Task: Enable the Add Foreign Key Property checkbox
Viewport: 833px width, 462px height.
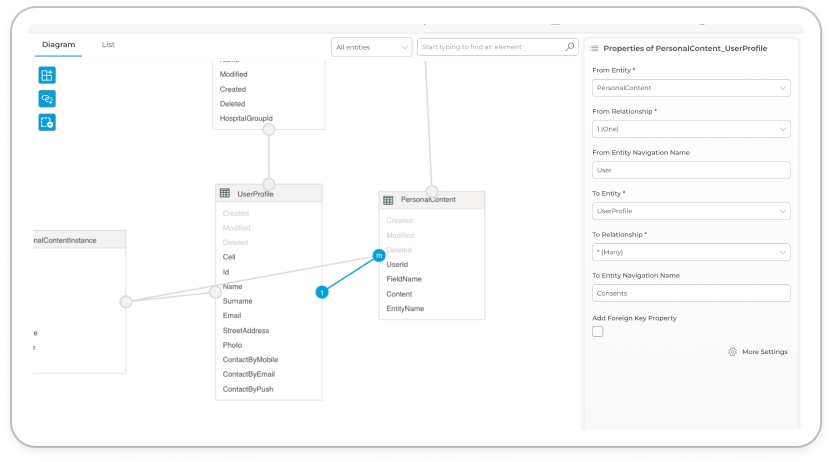Action: click(598, 332)
